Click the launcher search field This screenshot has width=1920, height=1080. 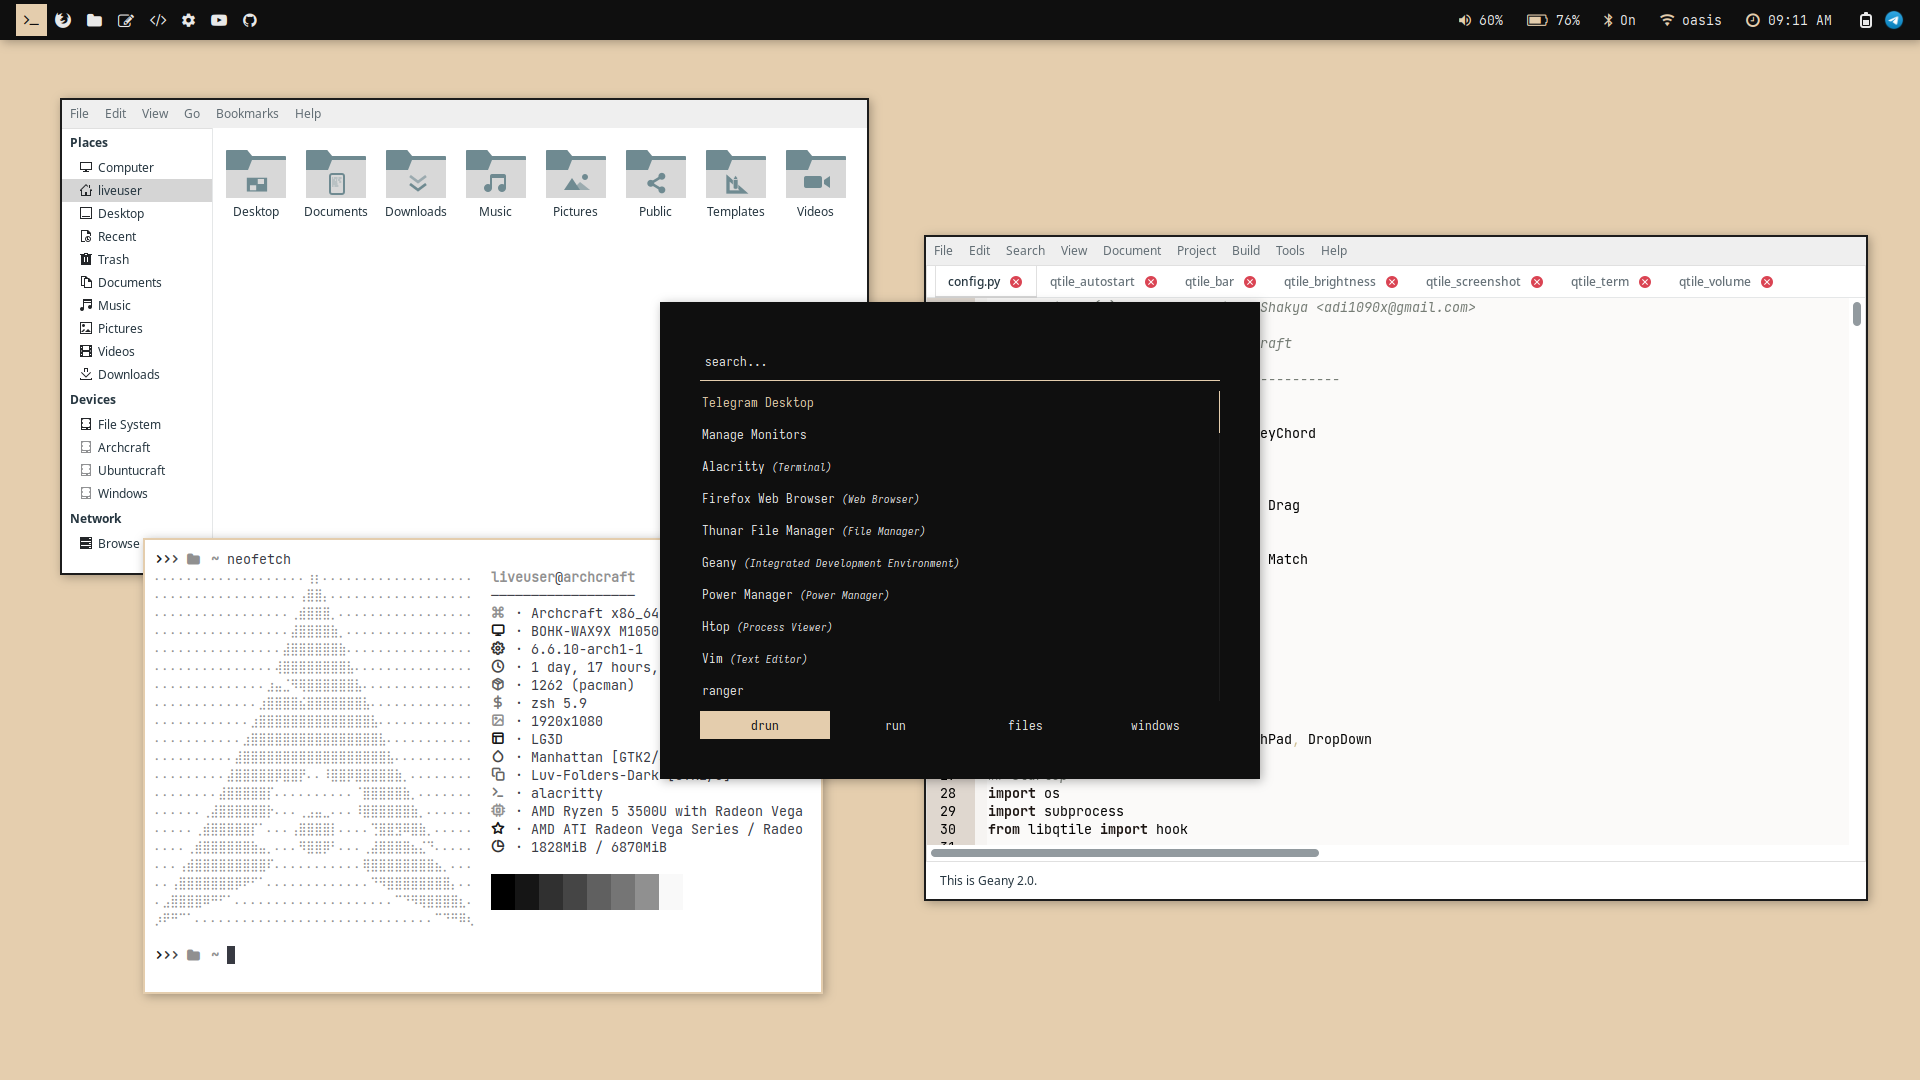click(958, 362)
